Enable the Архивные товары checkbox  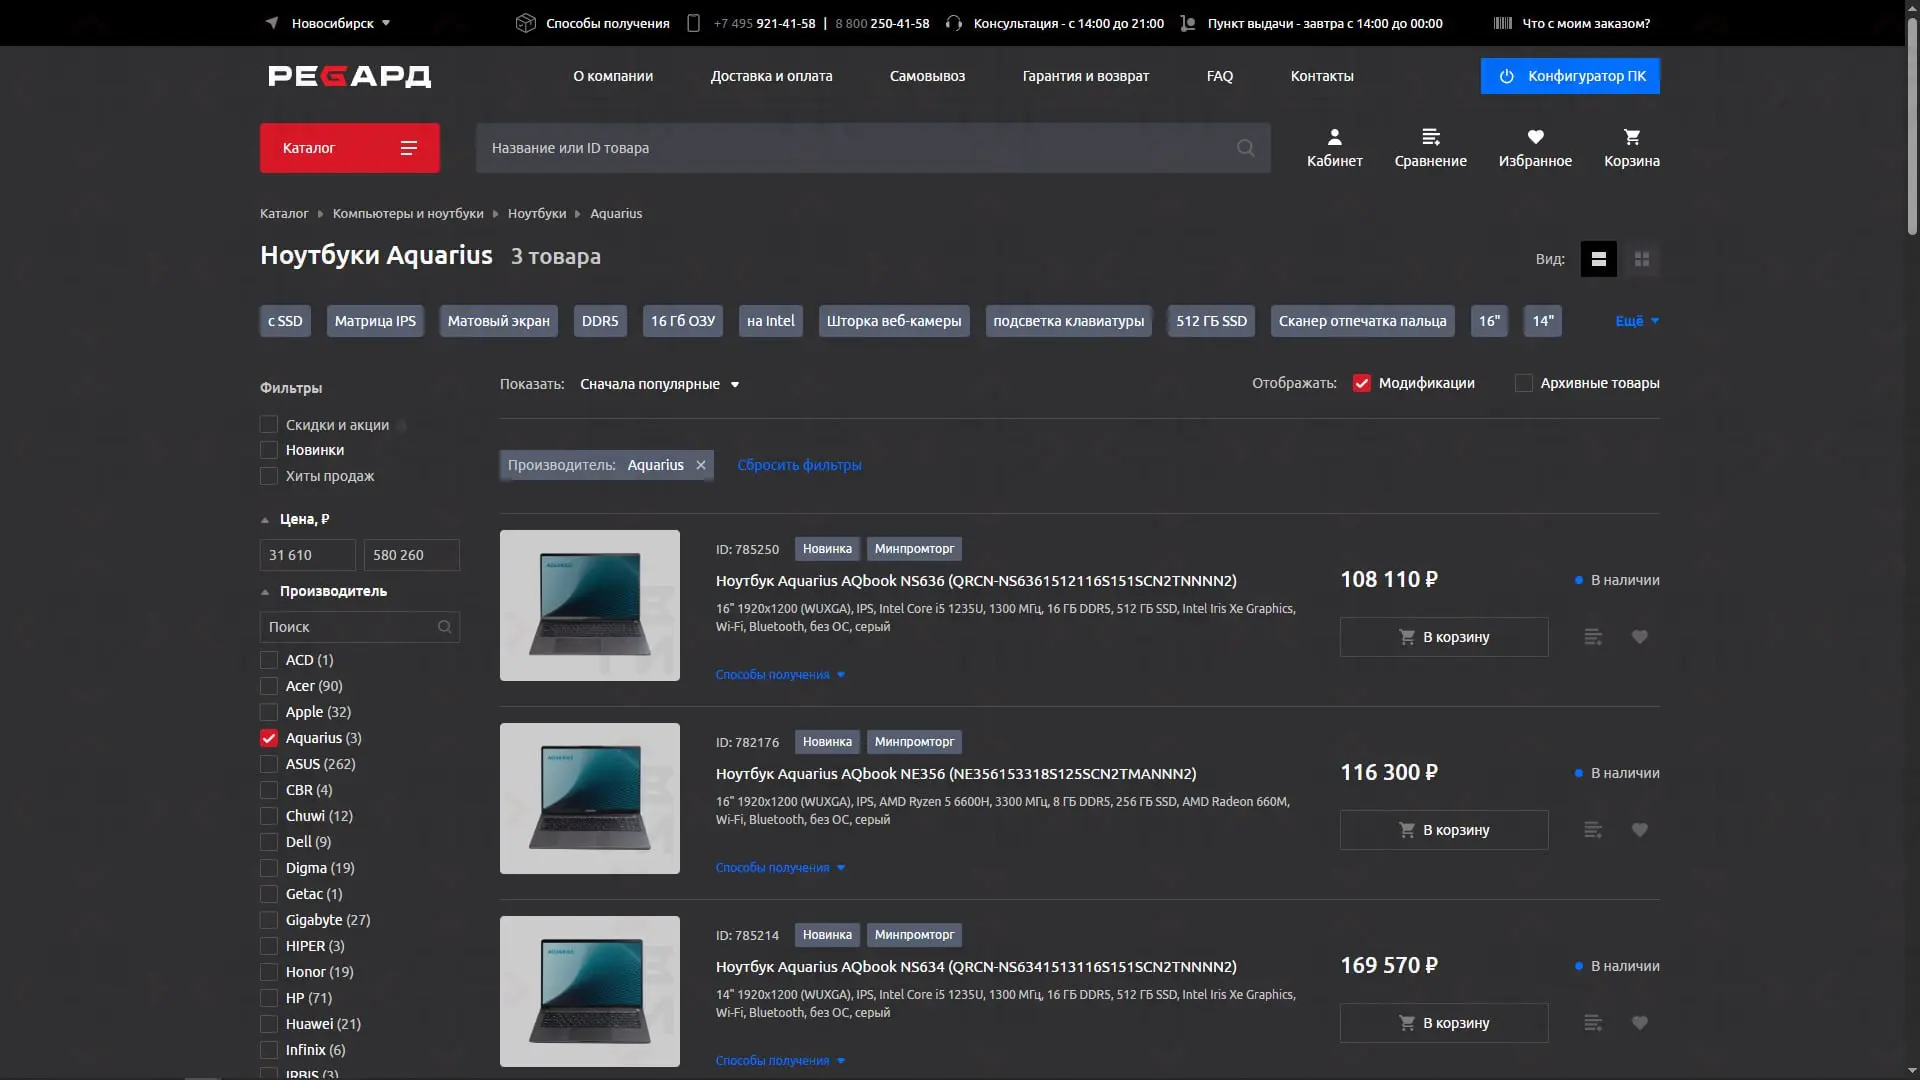(1523, 383)
